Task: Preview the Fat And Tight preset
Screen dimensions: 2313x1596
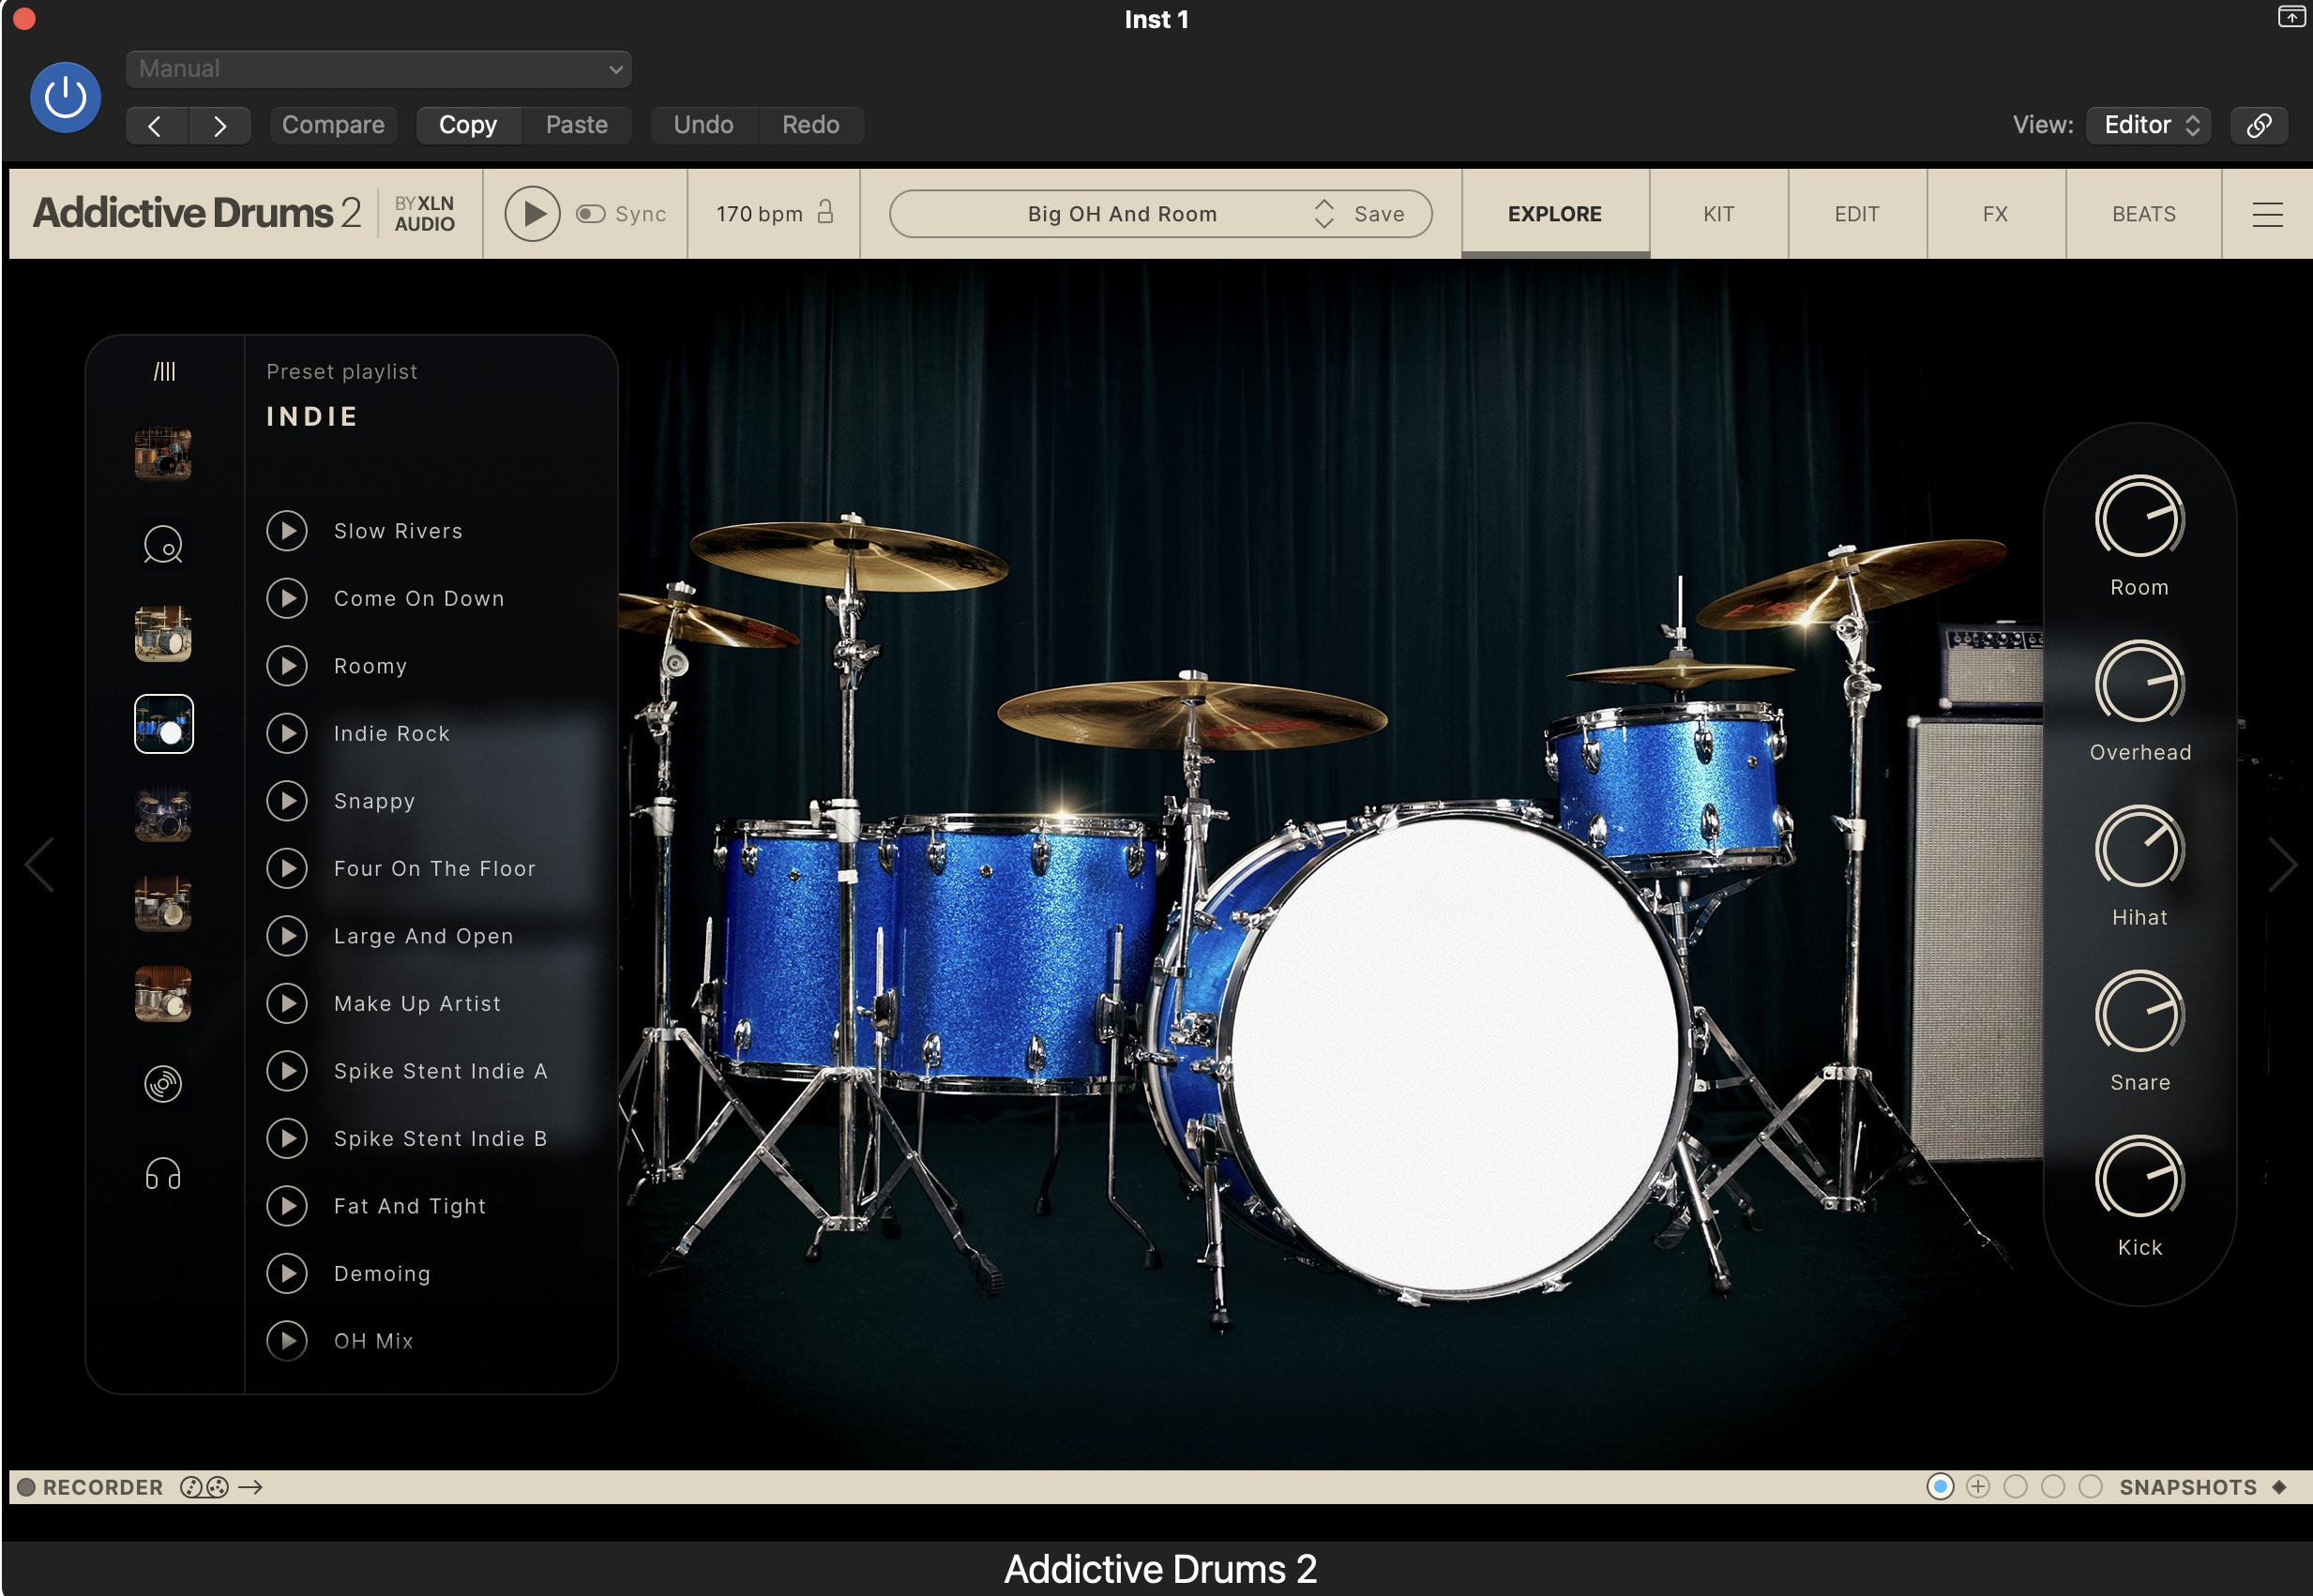Action: click(287, 1206)
